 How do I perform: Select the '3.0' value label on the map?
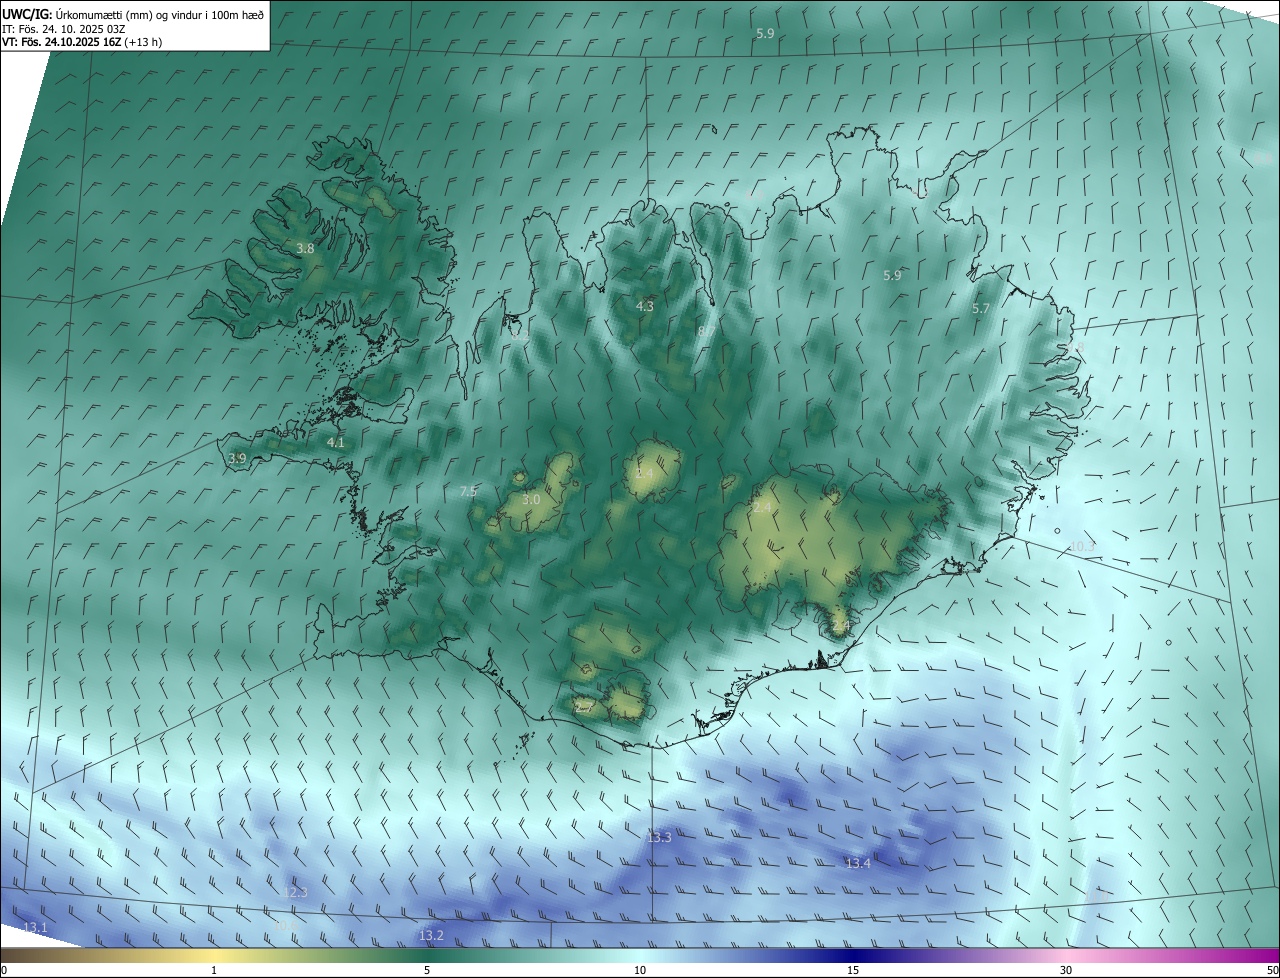click(x=531, y=499)
